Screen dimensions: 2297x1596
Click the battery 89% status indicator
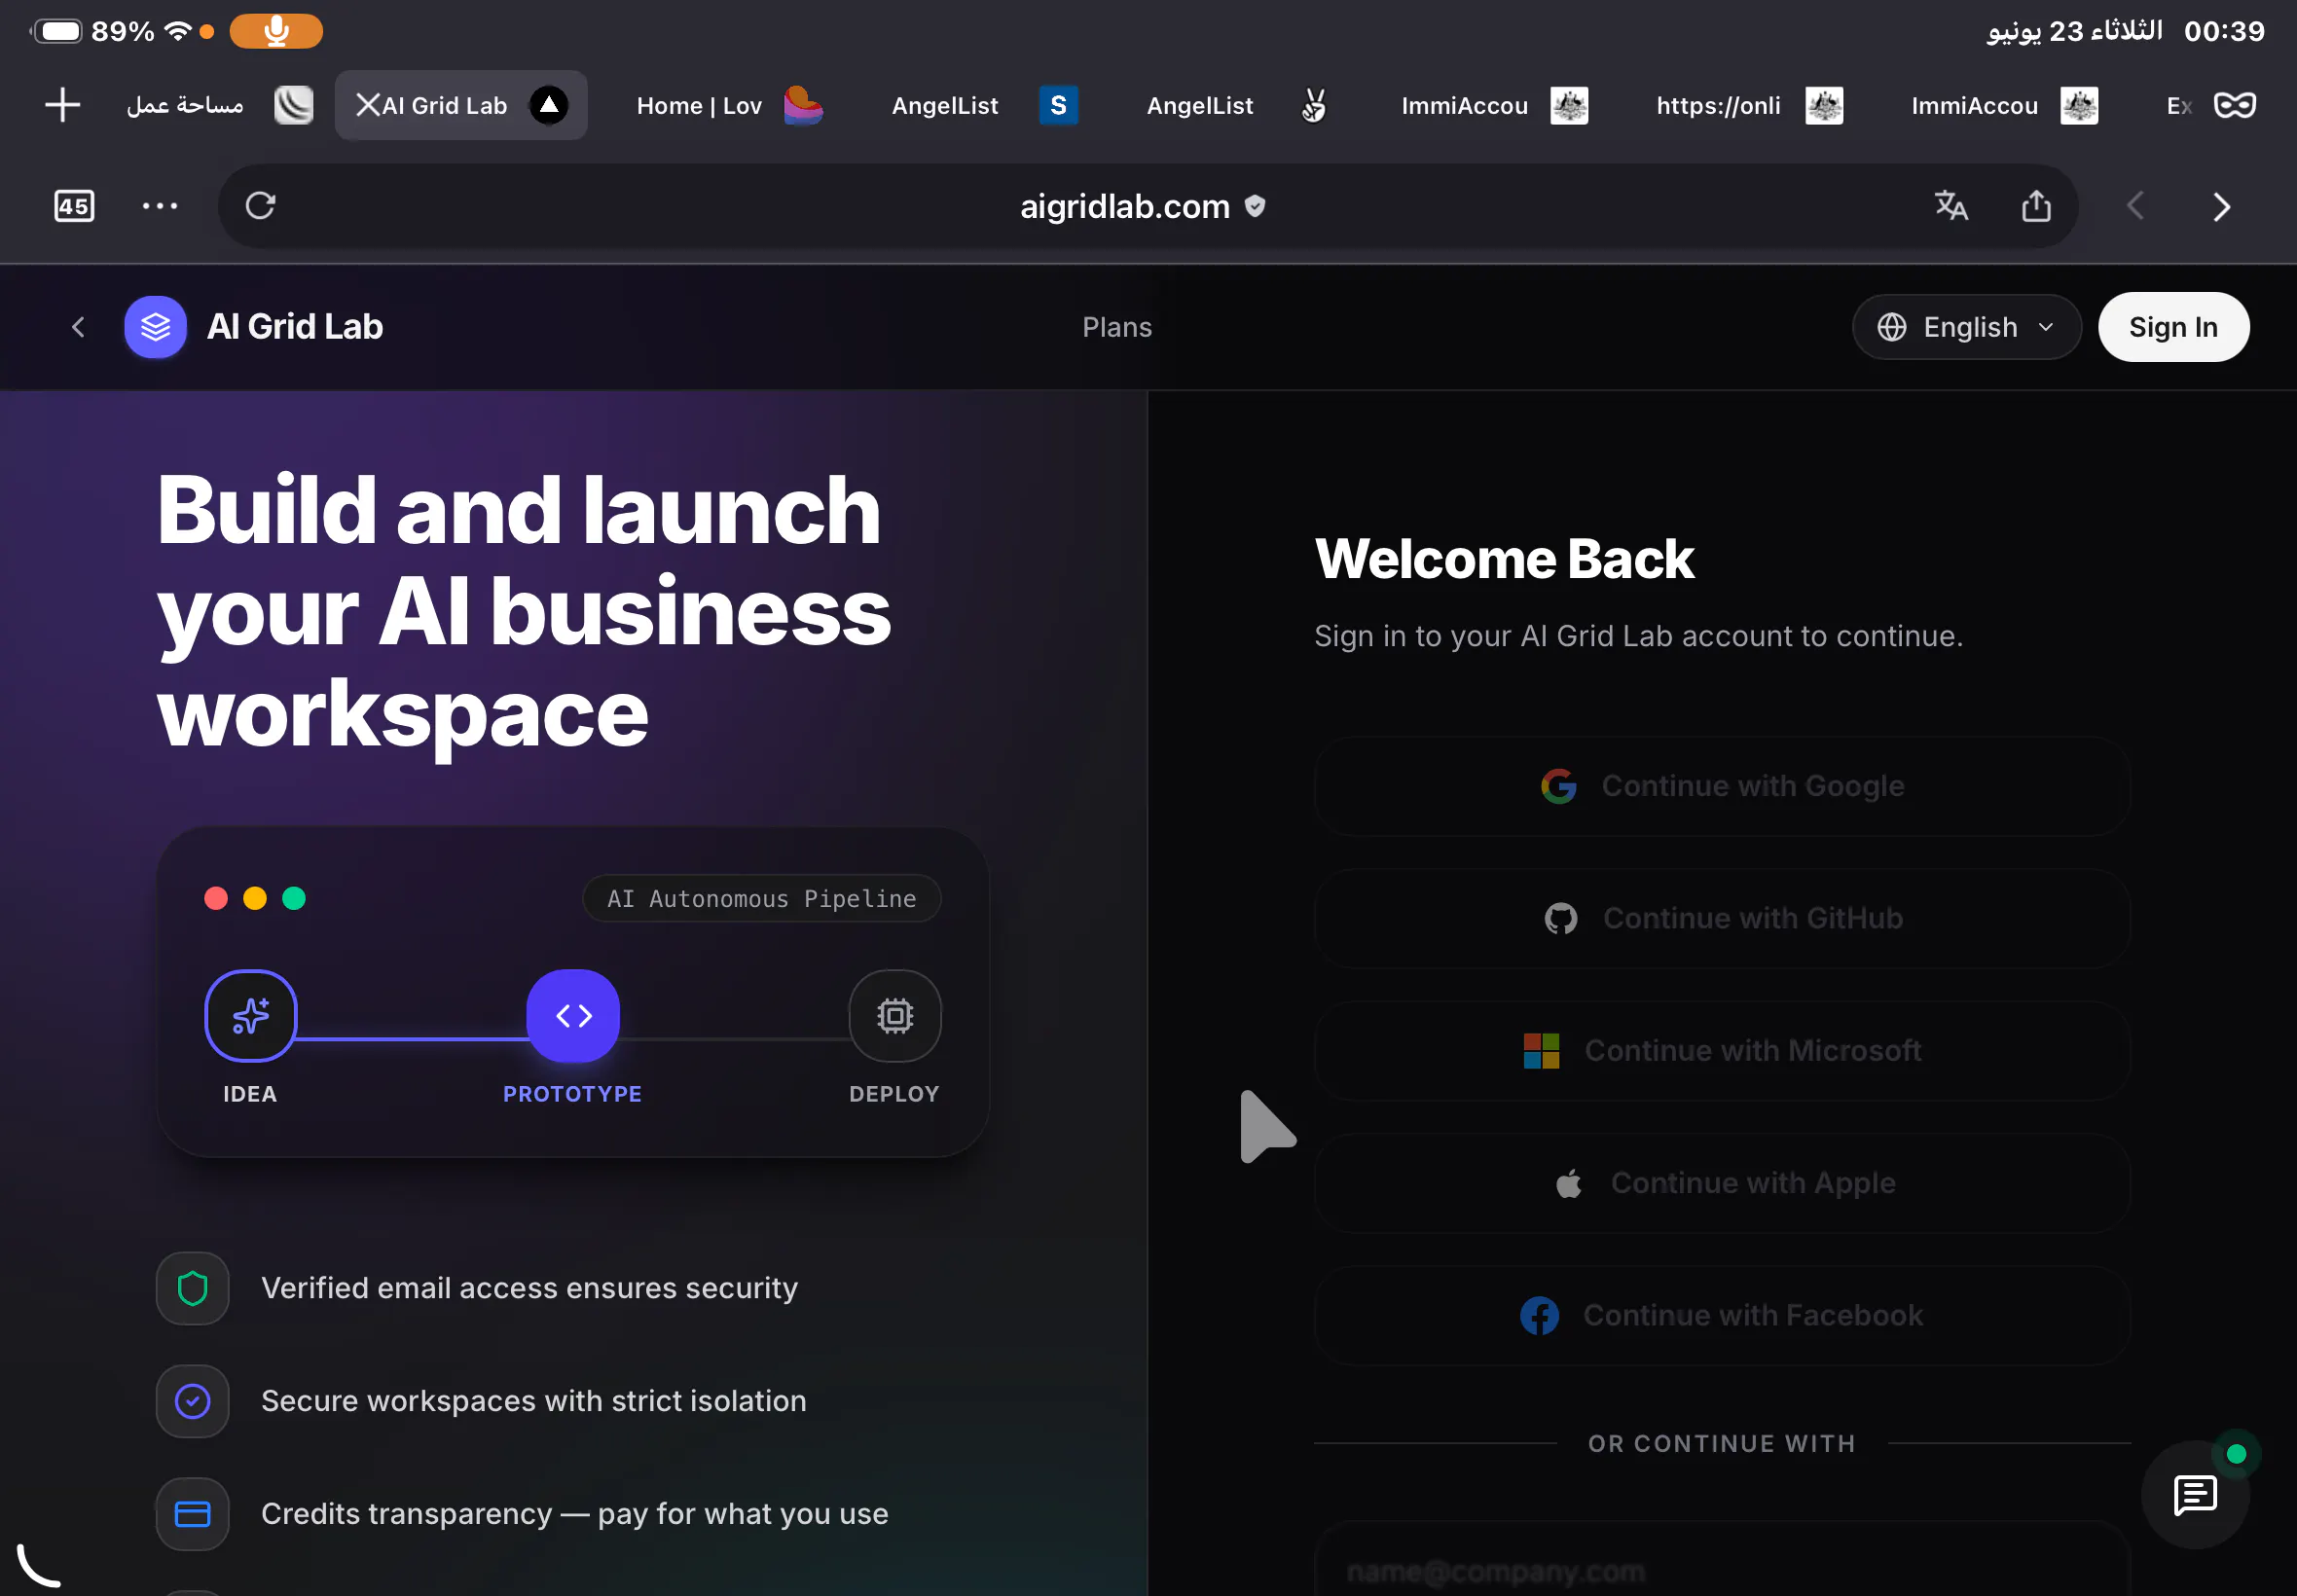click(x=92, y=31)
